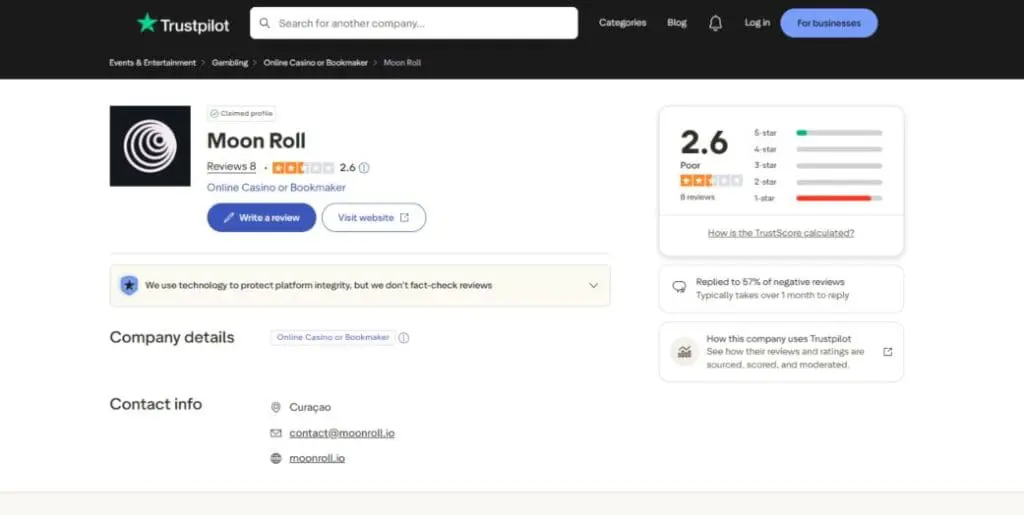The width and height of the screenshot is (1024, 515).
Task: Click the globe icon beside moonroll.io
Action: tap(276, 458)
